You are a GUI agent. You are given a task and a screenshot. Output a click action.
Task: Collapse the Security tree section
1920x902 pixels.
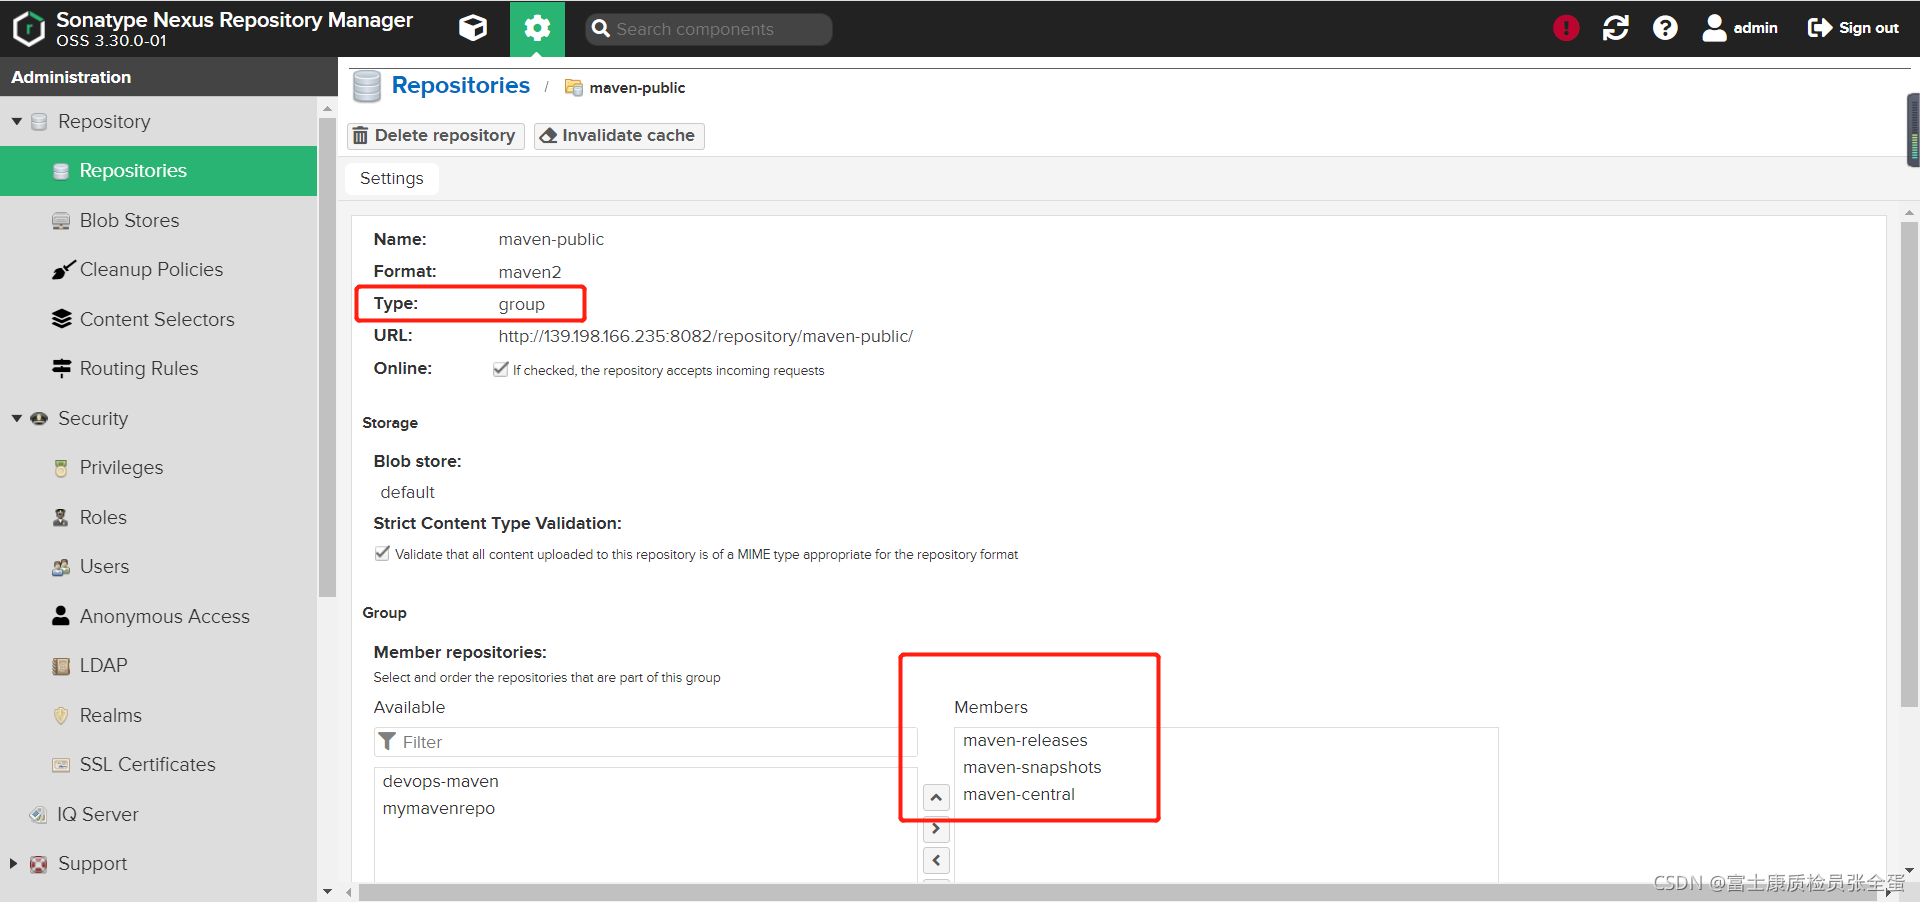pos(17,418)
